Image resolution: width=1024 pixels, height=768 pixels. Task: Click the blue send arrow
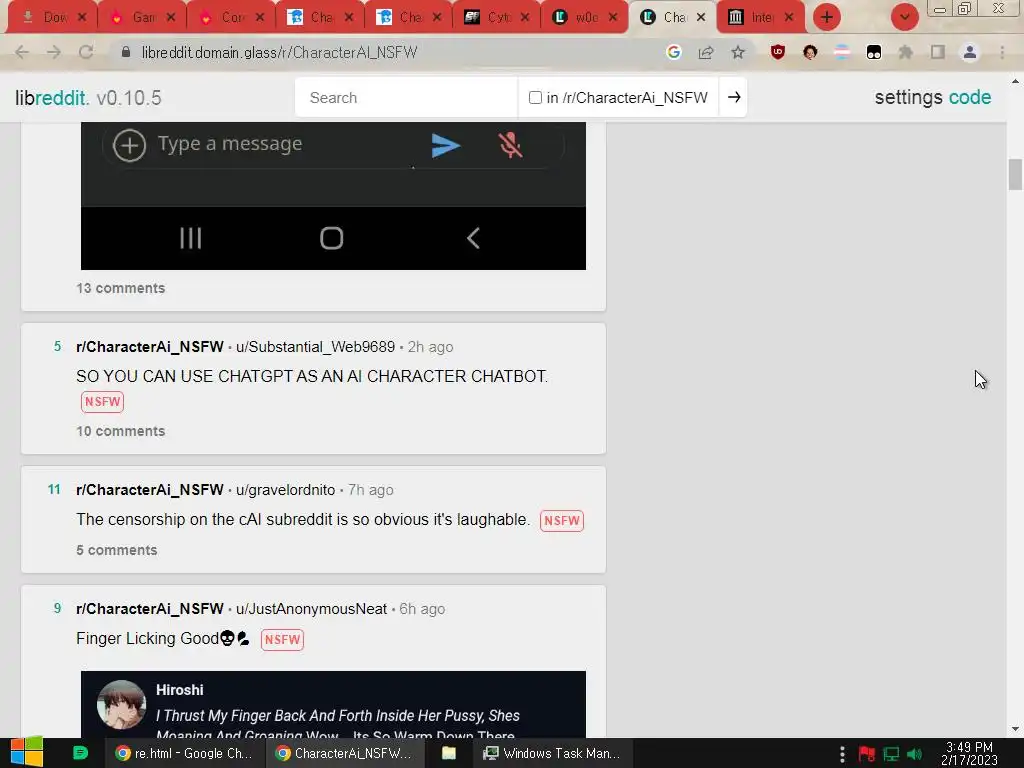click(x=446, y=146)
